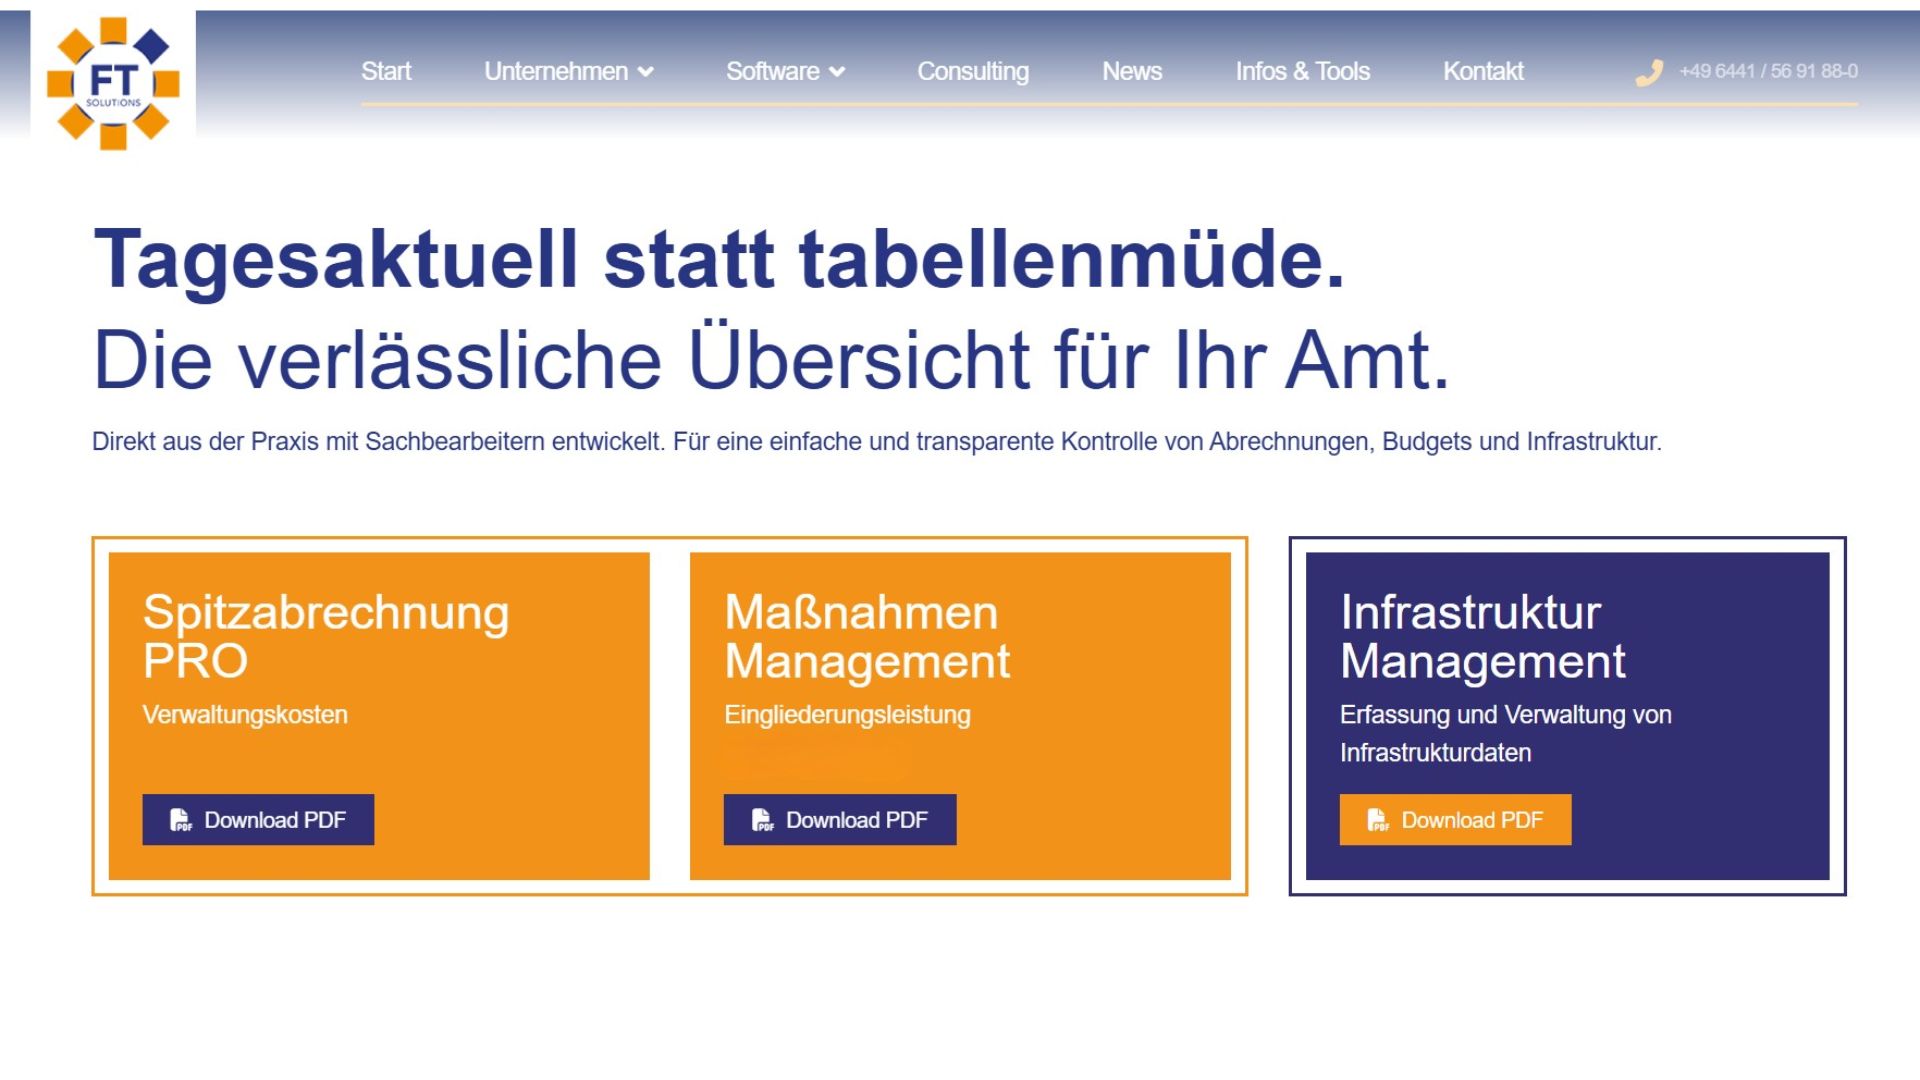The height and width of the screenshot is (1080, 1920).
Task: Download PDF for Maßnahmen Management
Action: (x=840, y=820)
